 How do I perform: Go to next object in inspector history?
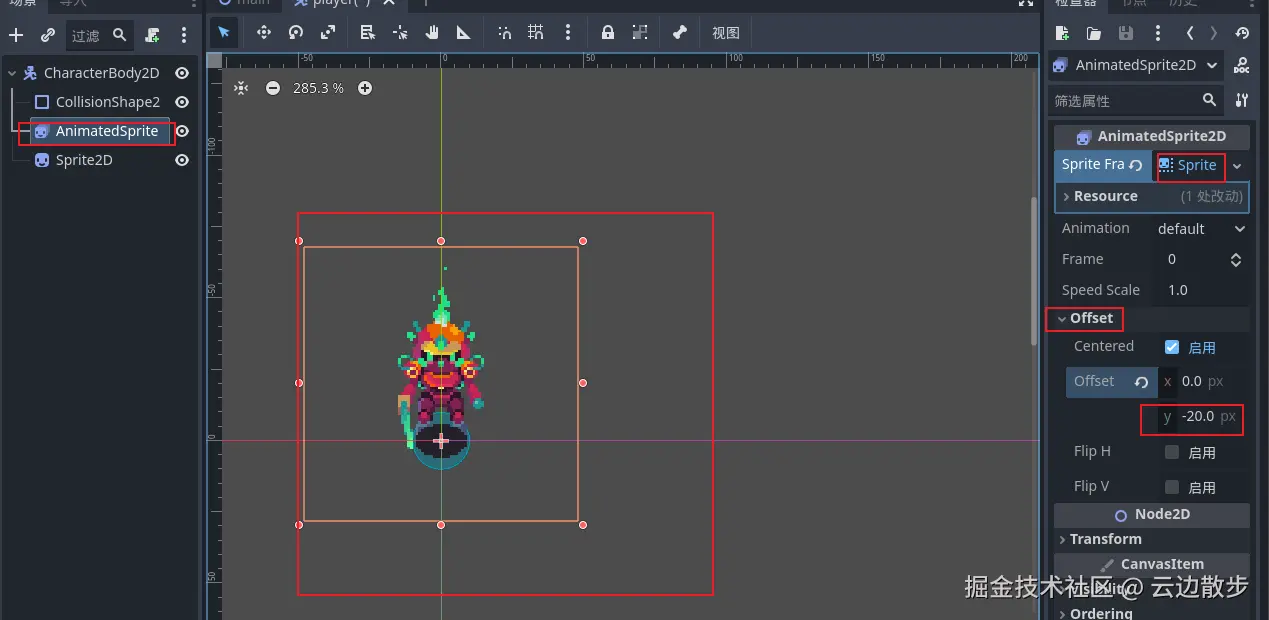point(1214,33)
